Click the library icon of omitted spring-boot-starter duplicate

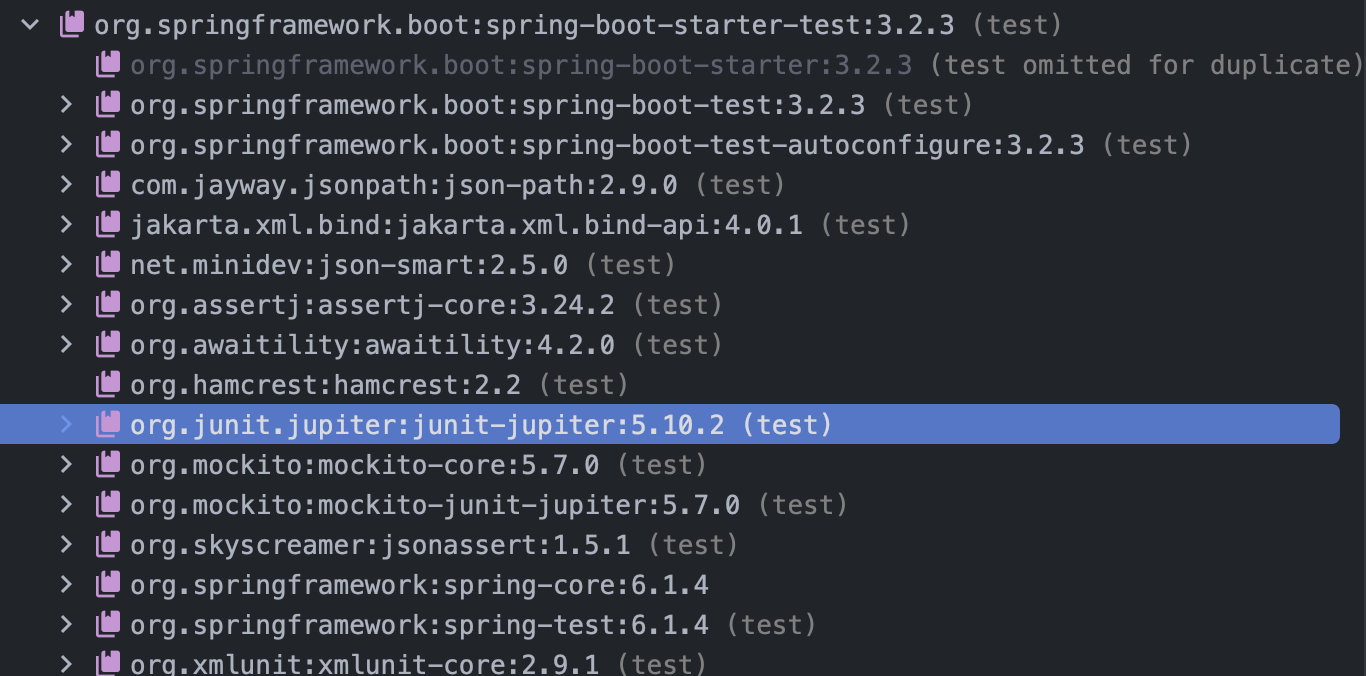108,65
